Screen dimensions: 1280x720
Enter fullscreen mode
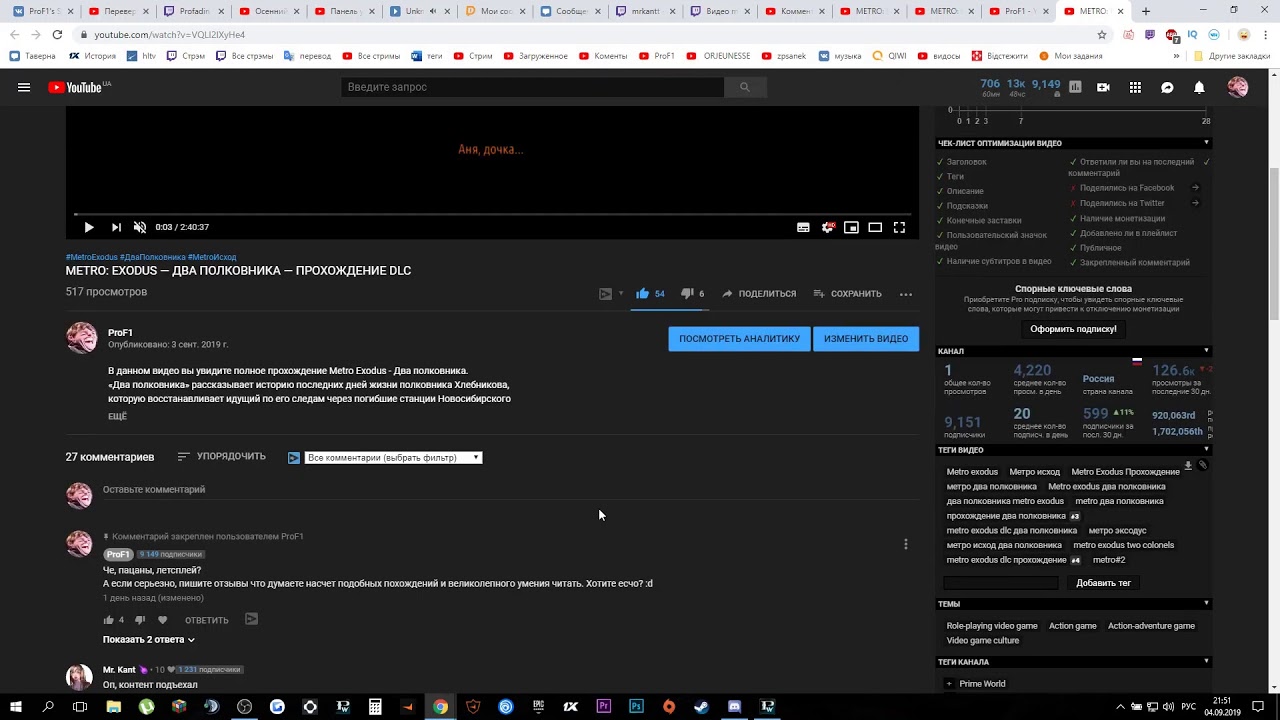[x=899, y=227]
